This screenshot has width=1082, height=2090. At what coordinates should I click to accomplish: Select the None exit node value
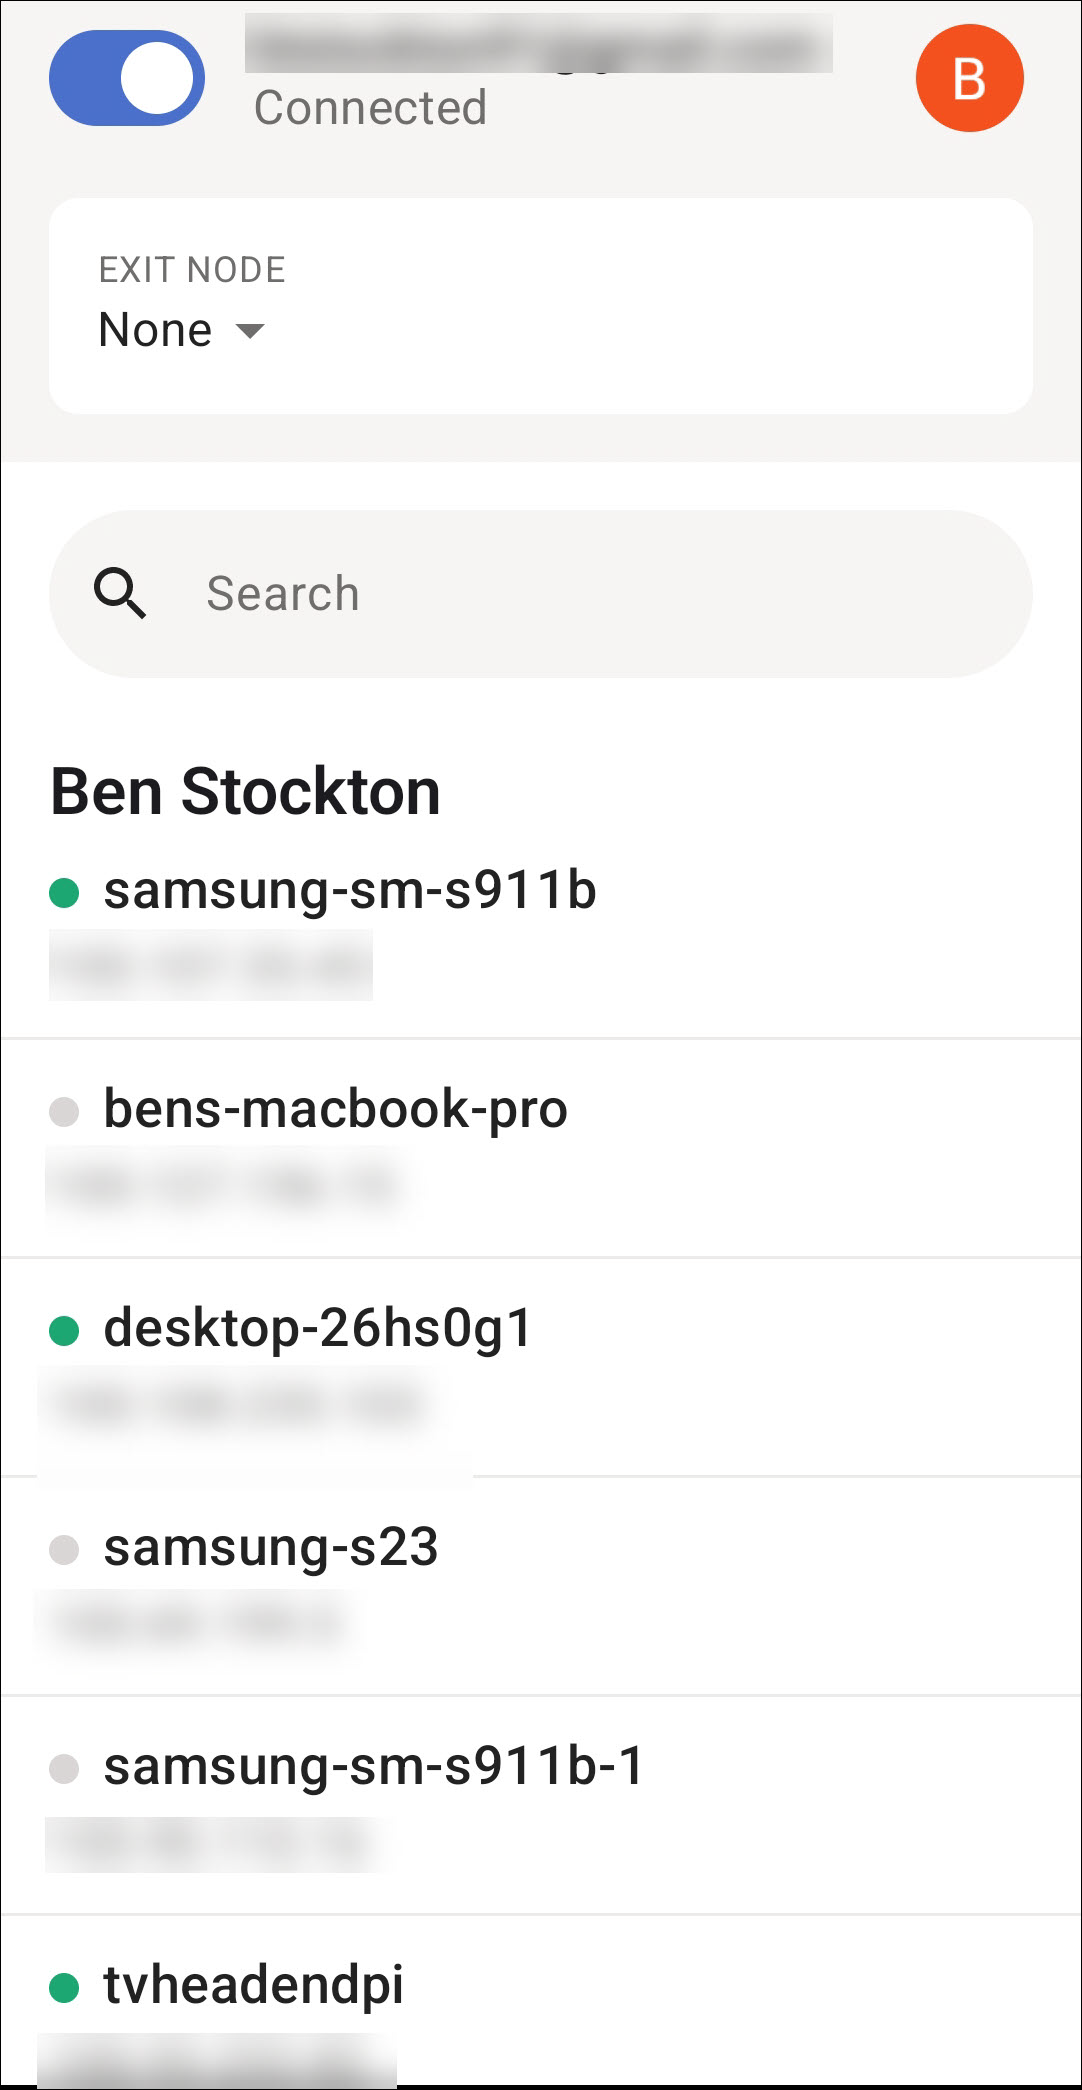[156, 330]
